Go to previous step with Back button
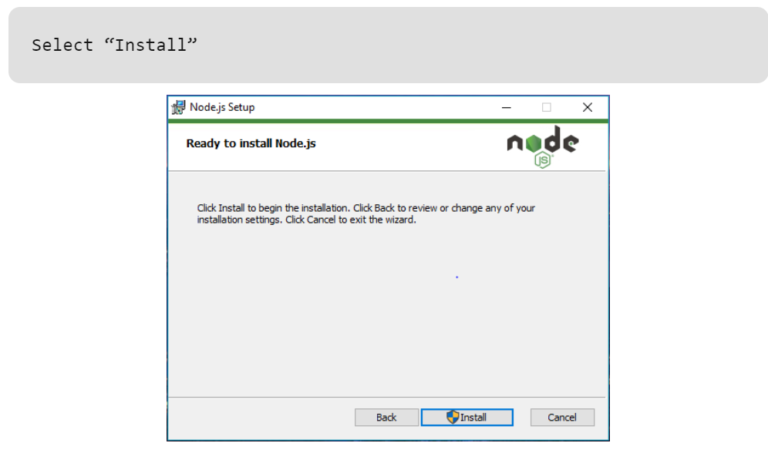Screen dimensions: 768x453 386,417
